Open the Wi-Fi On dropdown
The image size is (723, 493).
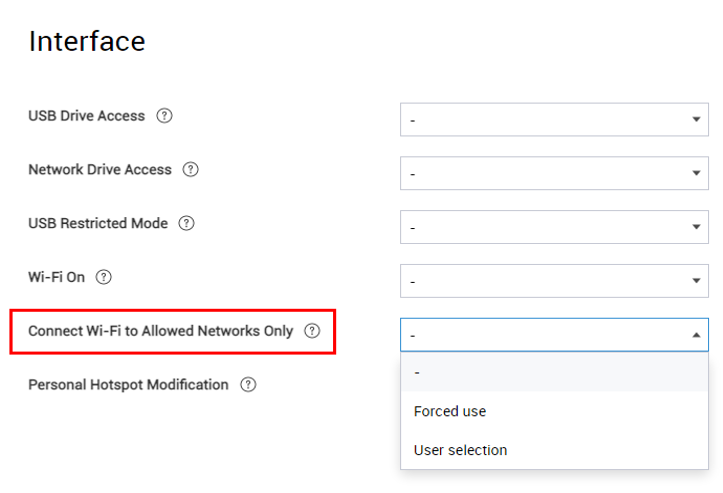coord(554,281)
